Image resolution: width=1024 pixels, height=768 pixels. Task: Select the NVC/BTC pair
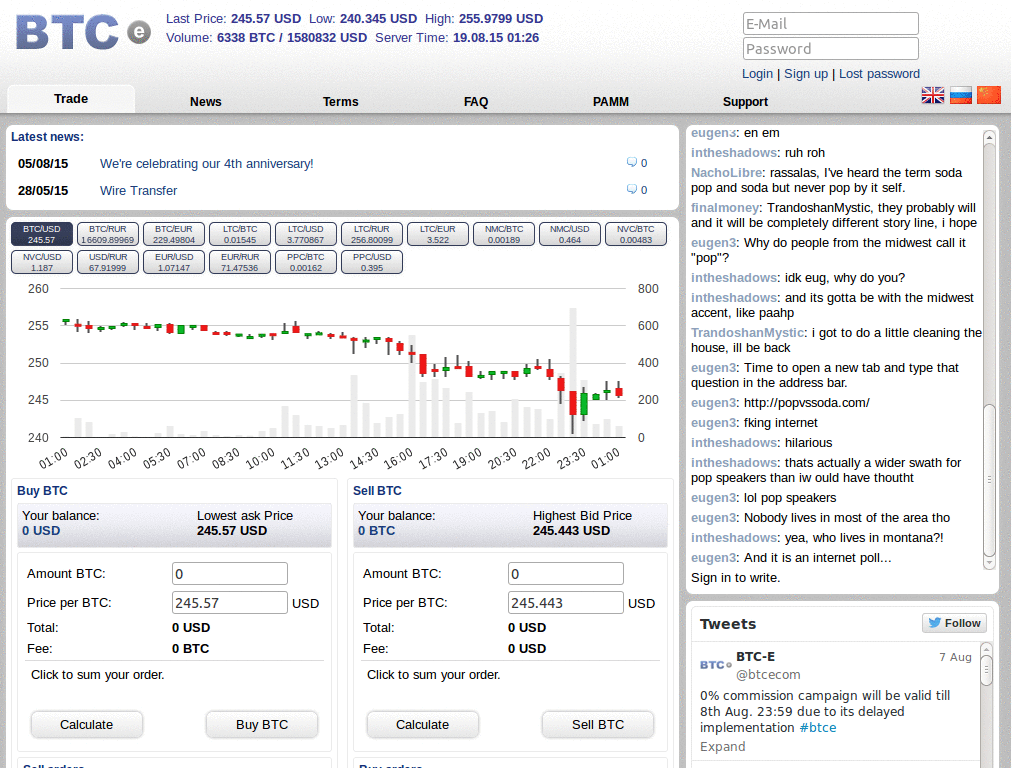(635, 234)
